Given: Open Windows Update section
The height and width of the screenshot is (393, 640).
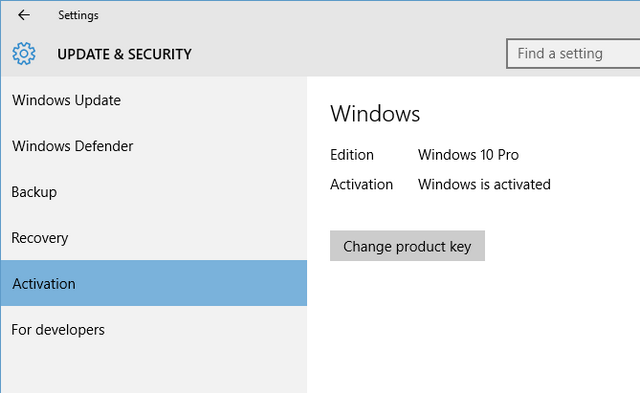Looking at the screenshot, I should [x=153, y=100].
